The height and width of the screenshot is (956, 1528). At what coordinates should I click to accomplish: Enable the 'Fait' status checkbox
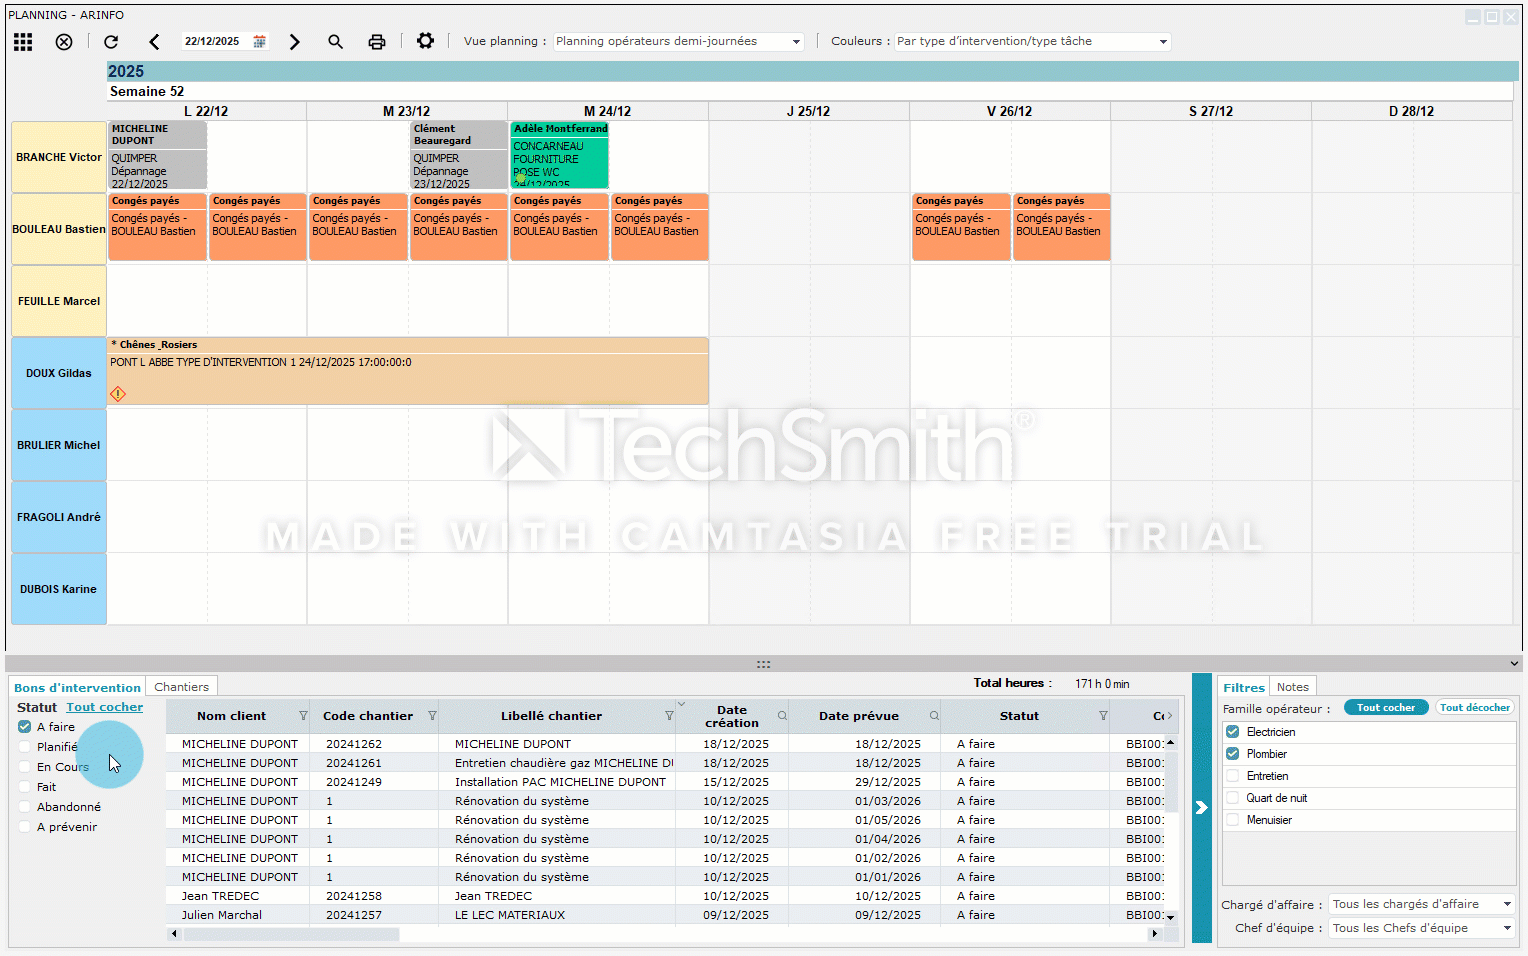pos(25,787)
